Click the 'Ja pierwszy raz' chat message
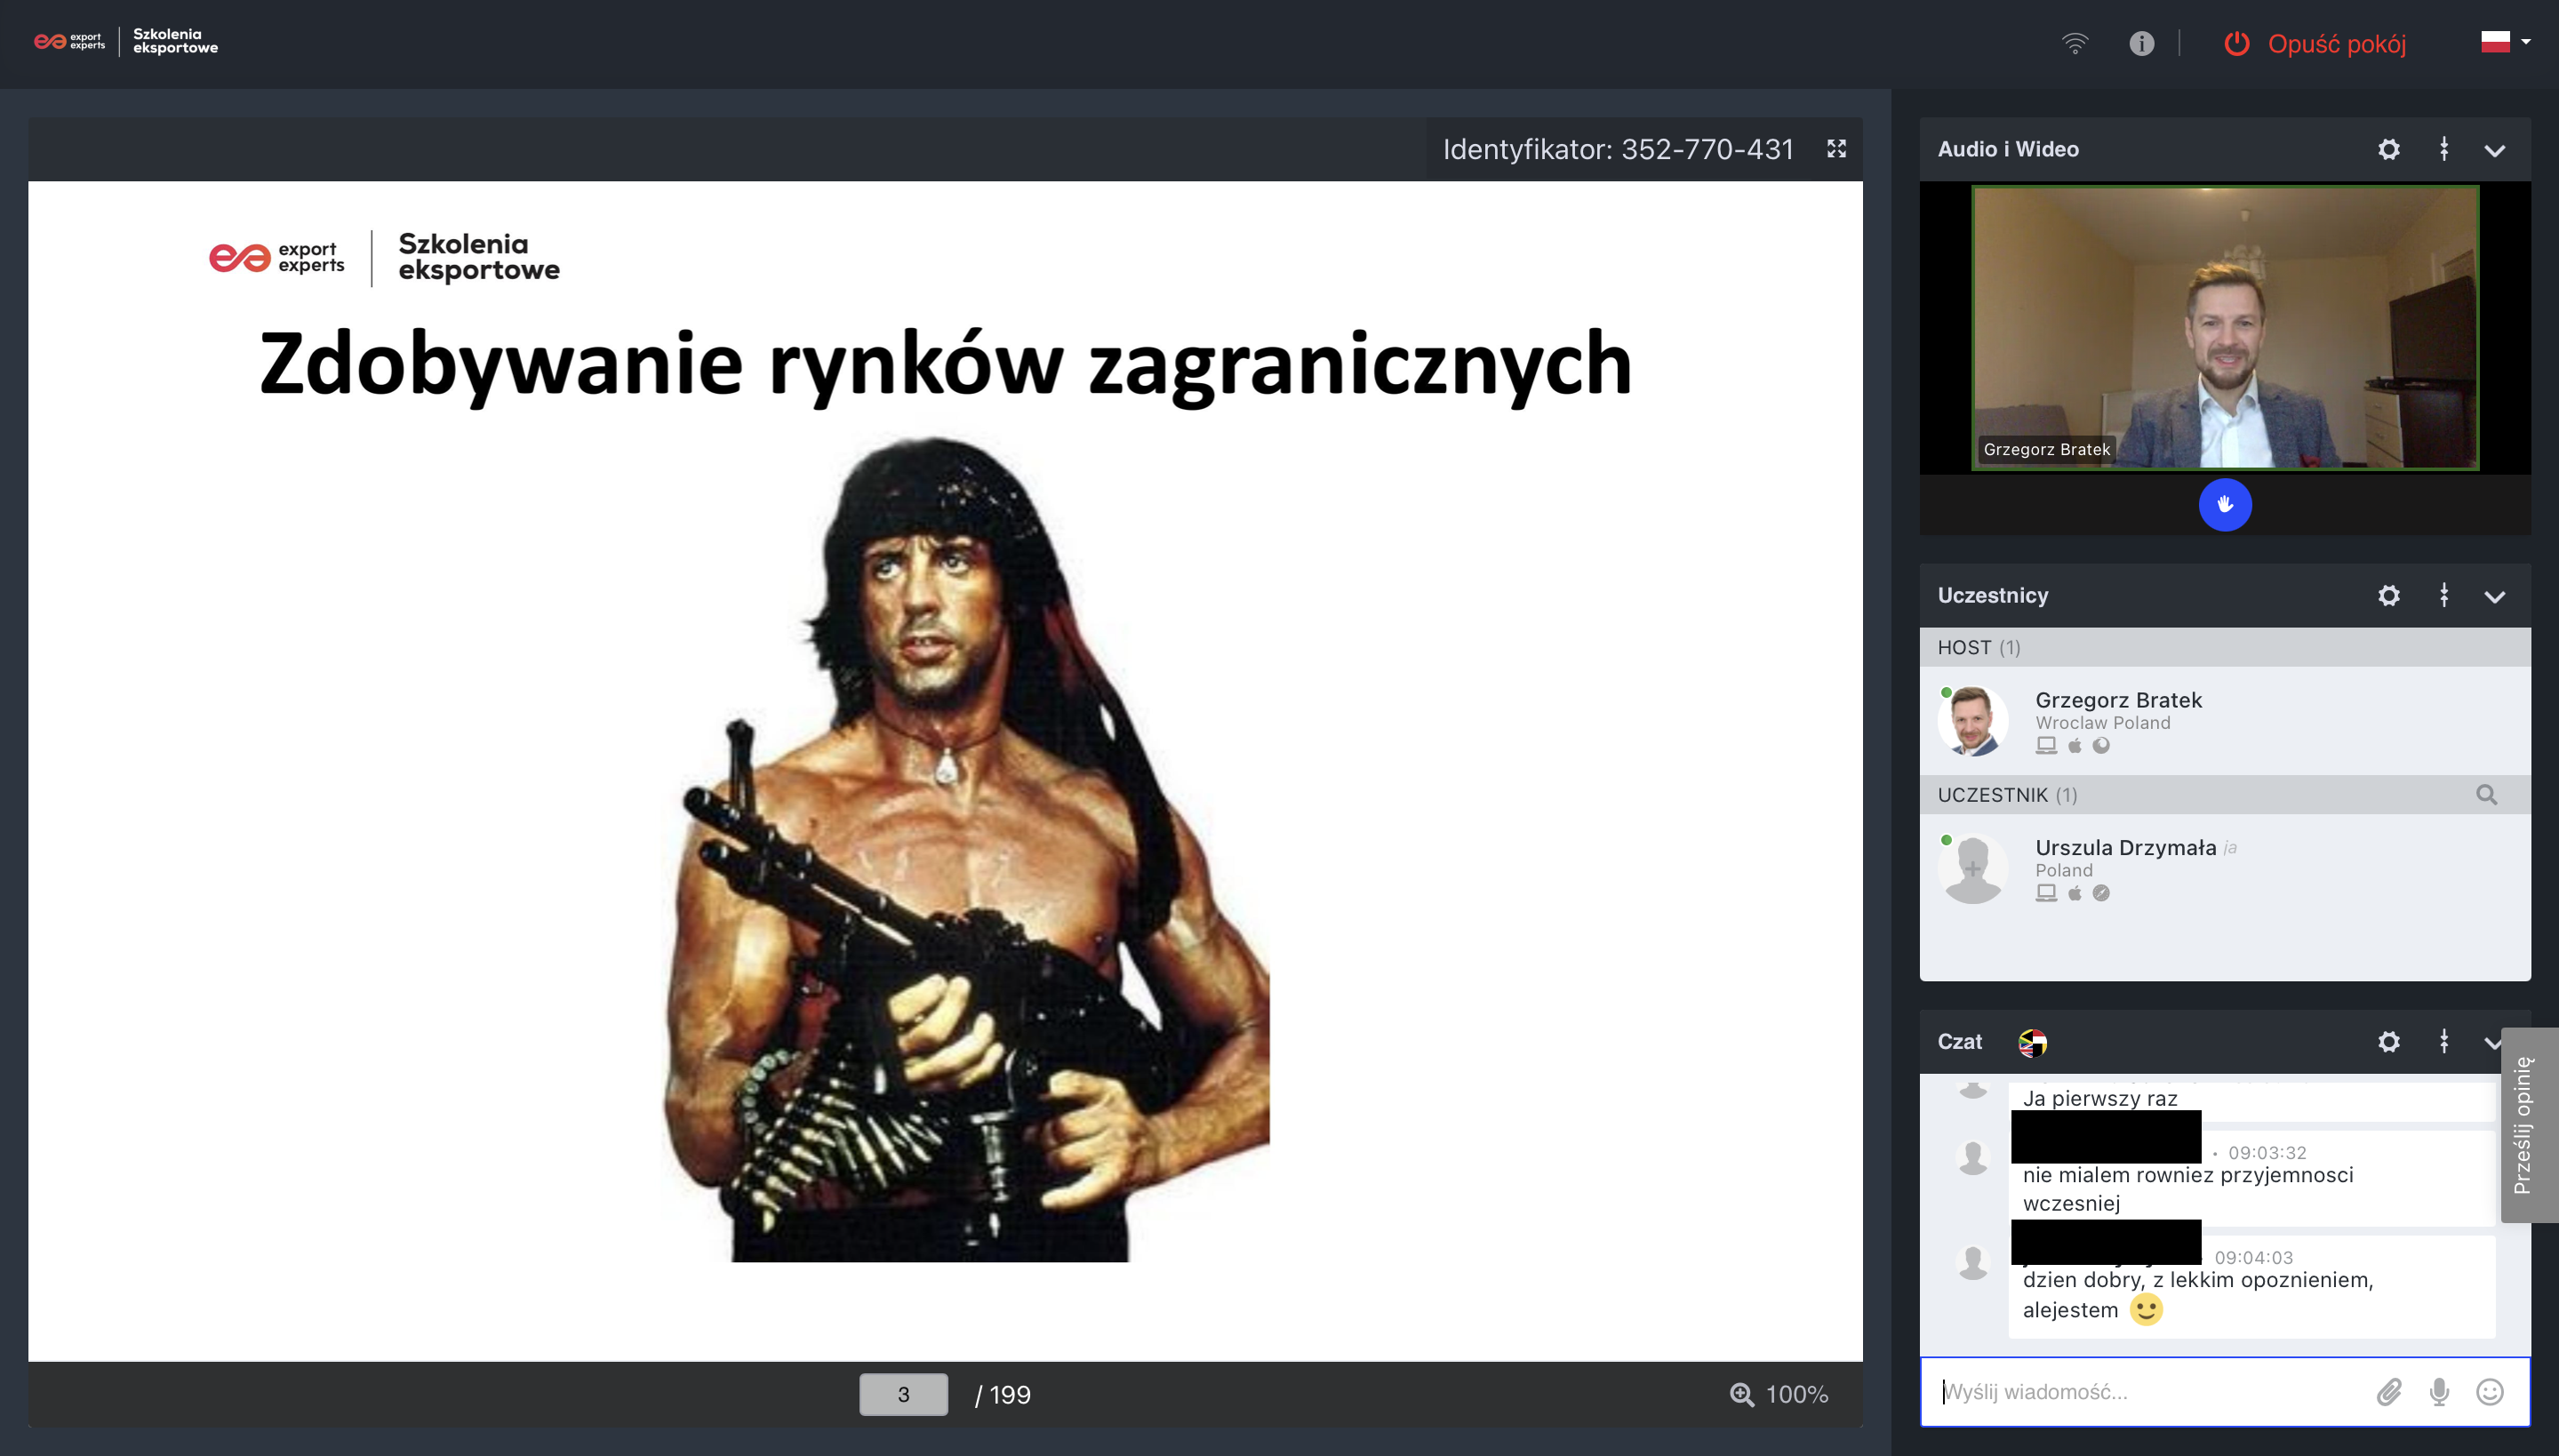 (x=2099, y=1099)
